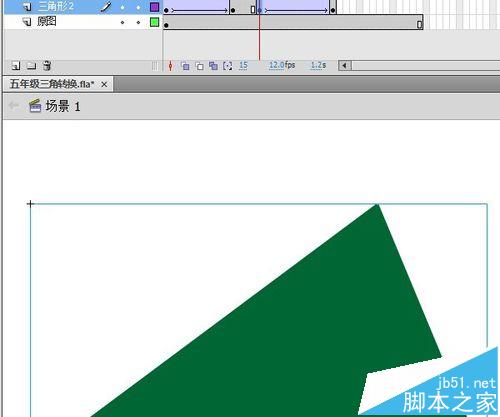500x417 pixels.
Task: Click the New Layer icon
Action: tap(16, 66)
